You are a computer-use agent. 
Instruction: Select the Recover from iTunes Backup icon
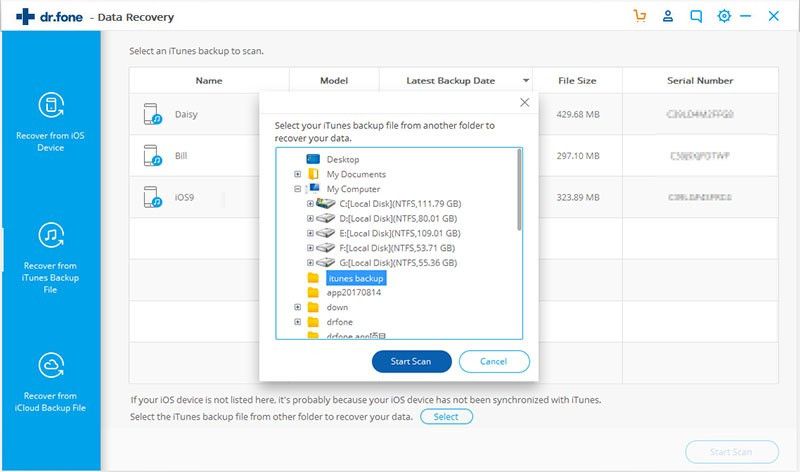point(51,235)
